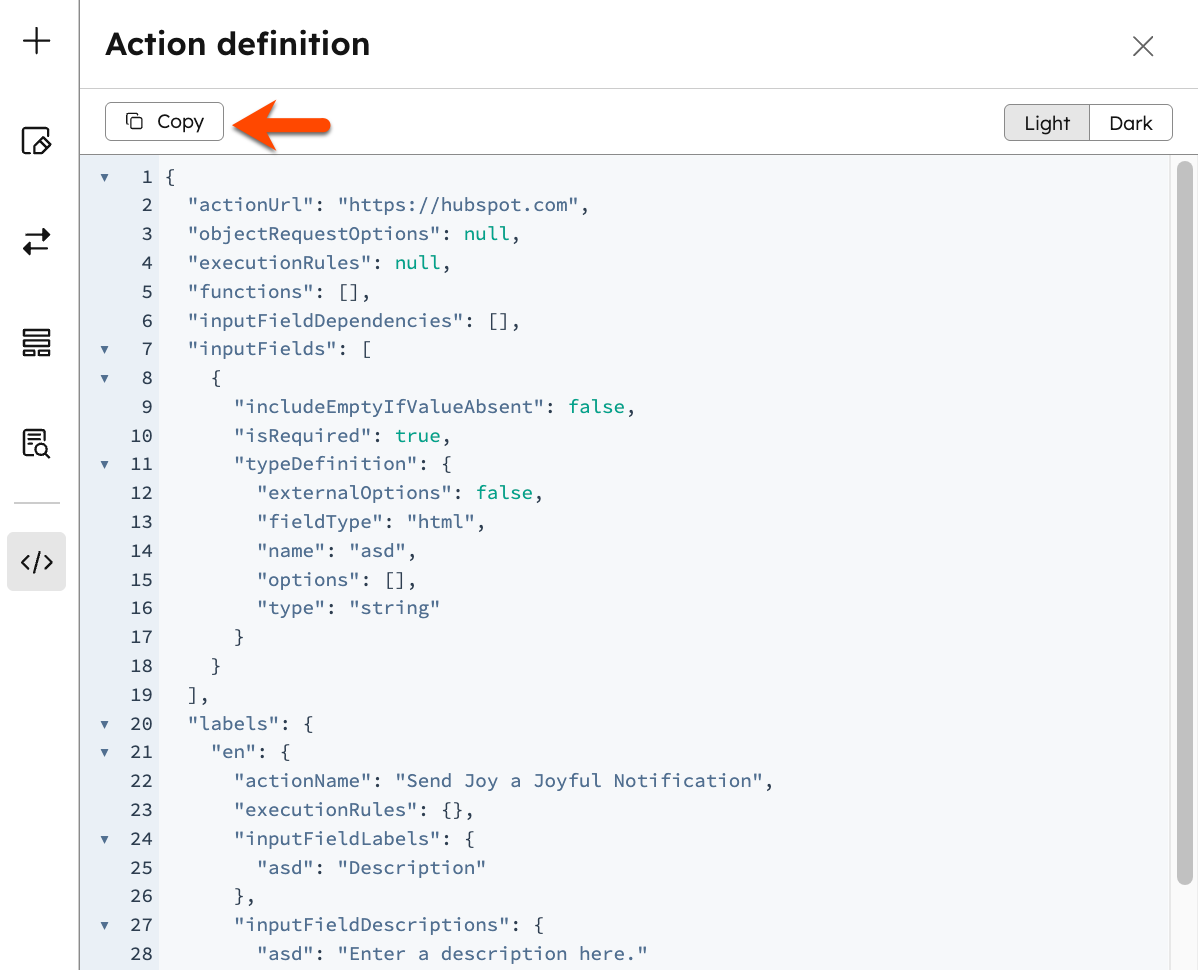Collapse the inputFields array fold arrow
Viewport: 1198px width, 970px height.
(x=104, y=350)
